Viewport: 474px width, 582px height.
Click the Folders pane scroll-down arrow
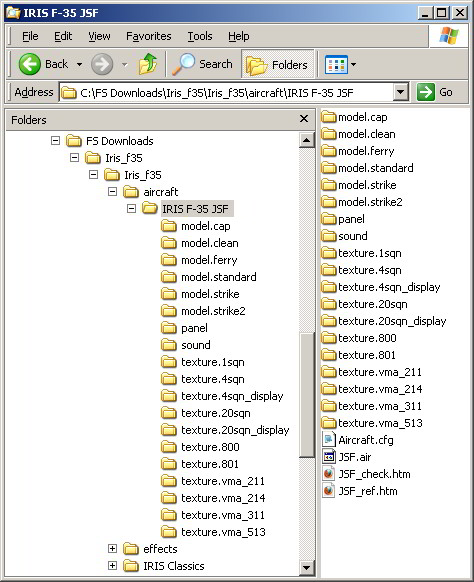[x=307, y=568]
